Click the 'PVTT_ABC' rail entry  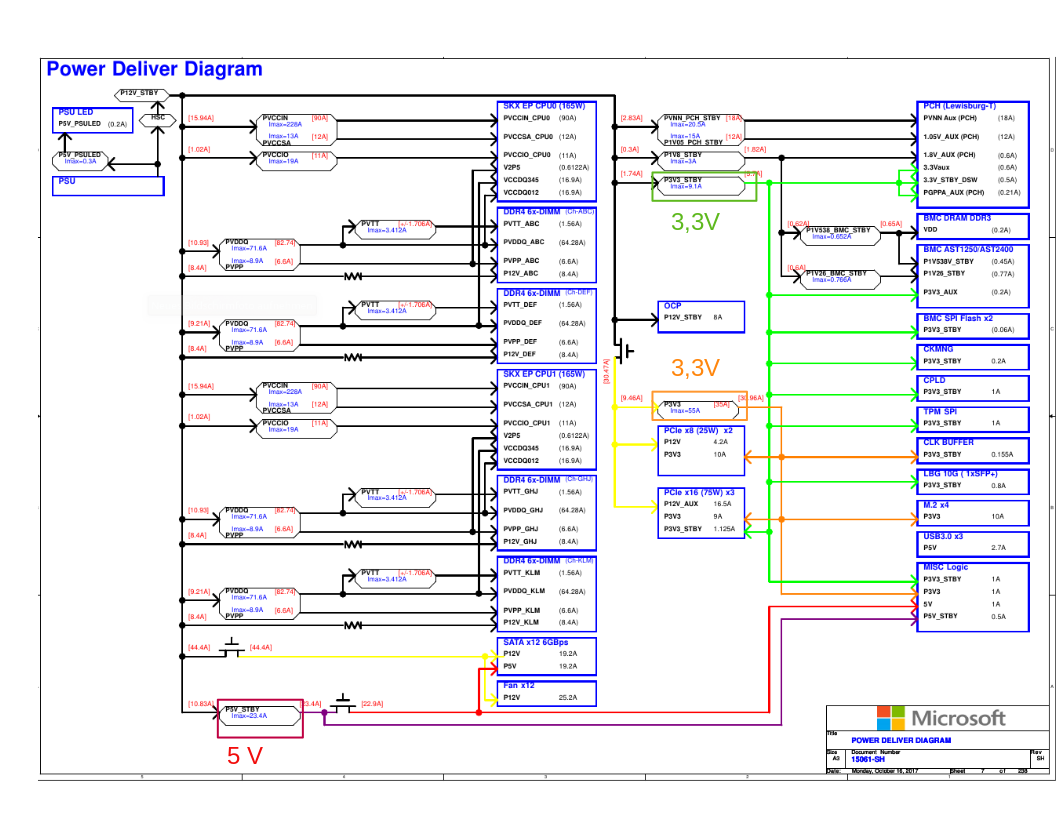(521, 224)
